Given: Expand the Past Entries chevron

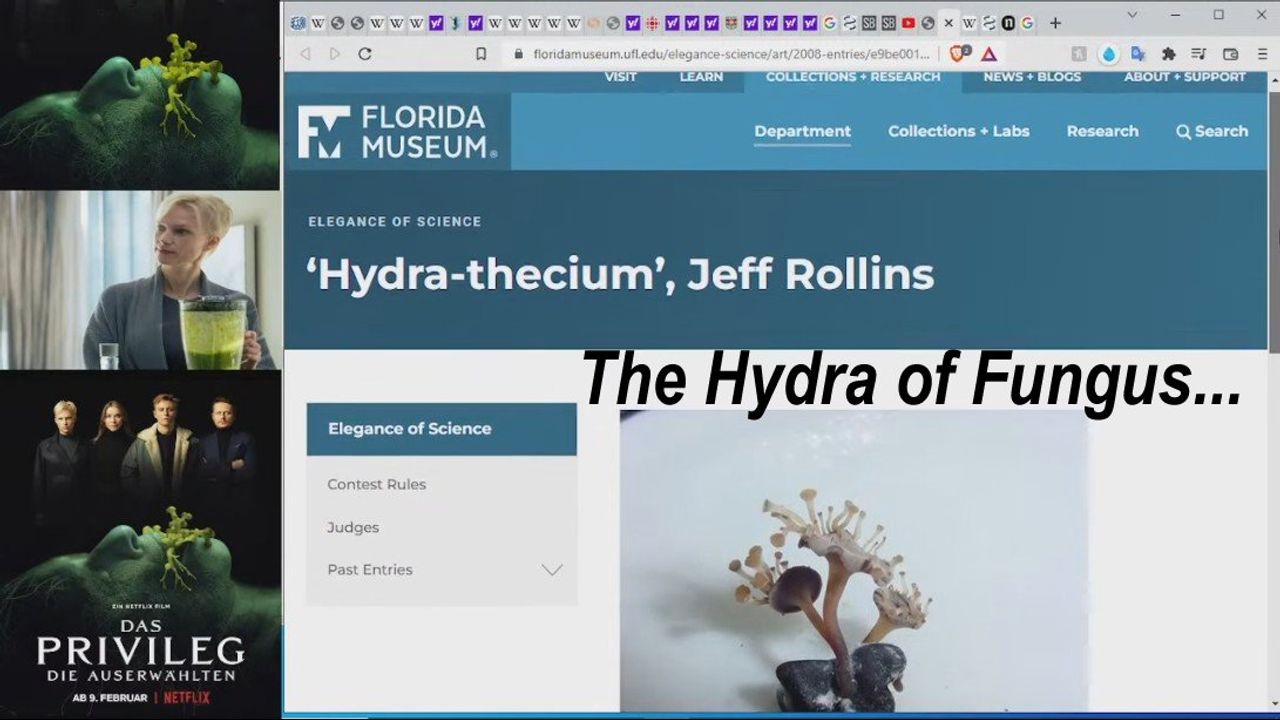Looking at the screenshot, I should click(x=552, y=570).
